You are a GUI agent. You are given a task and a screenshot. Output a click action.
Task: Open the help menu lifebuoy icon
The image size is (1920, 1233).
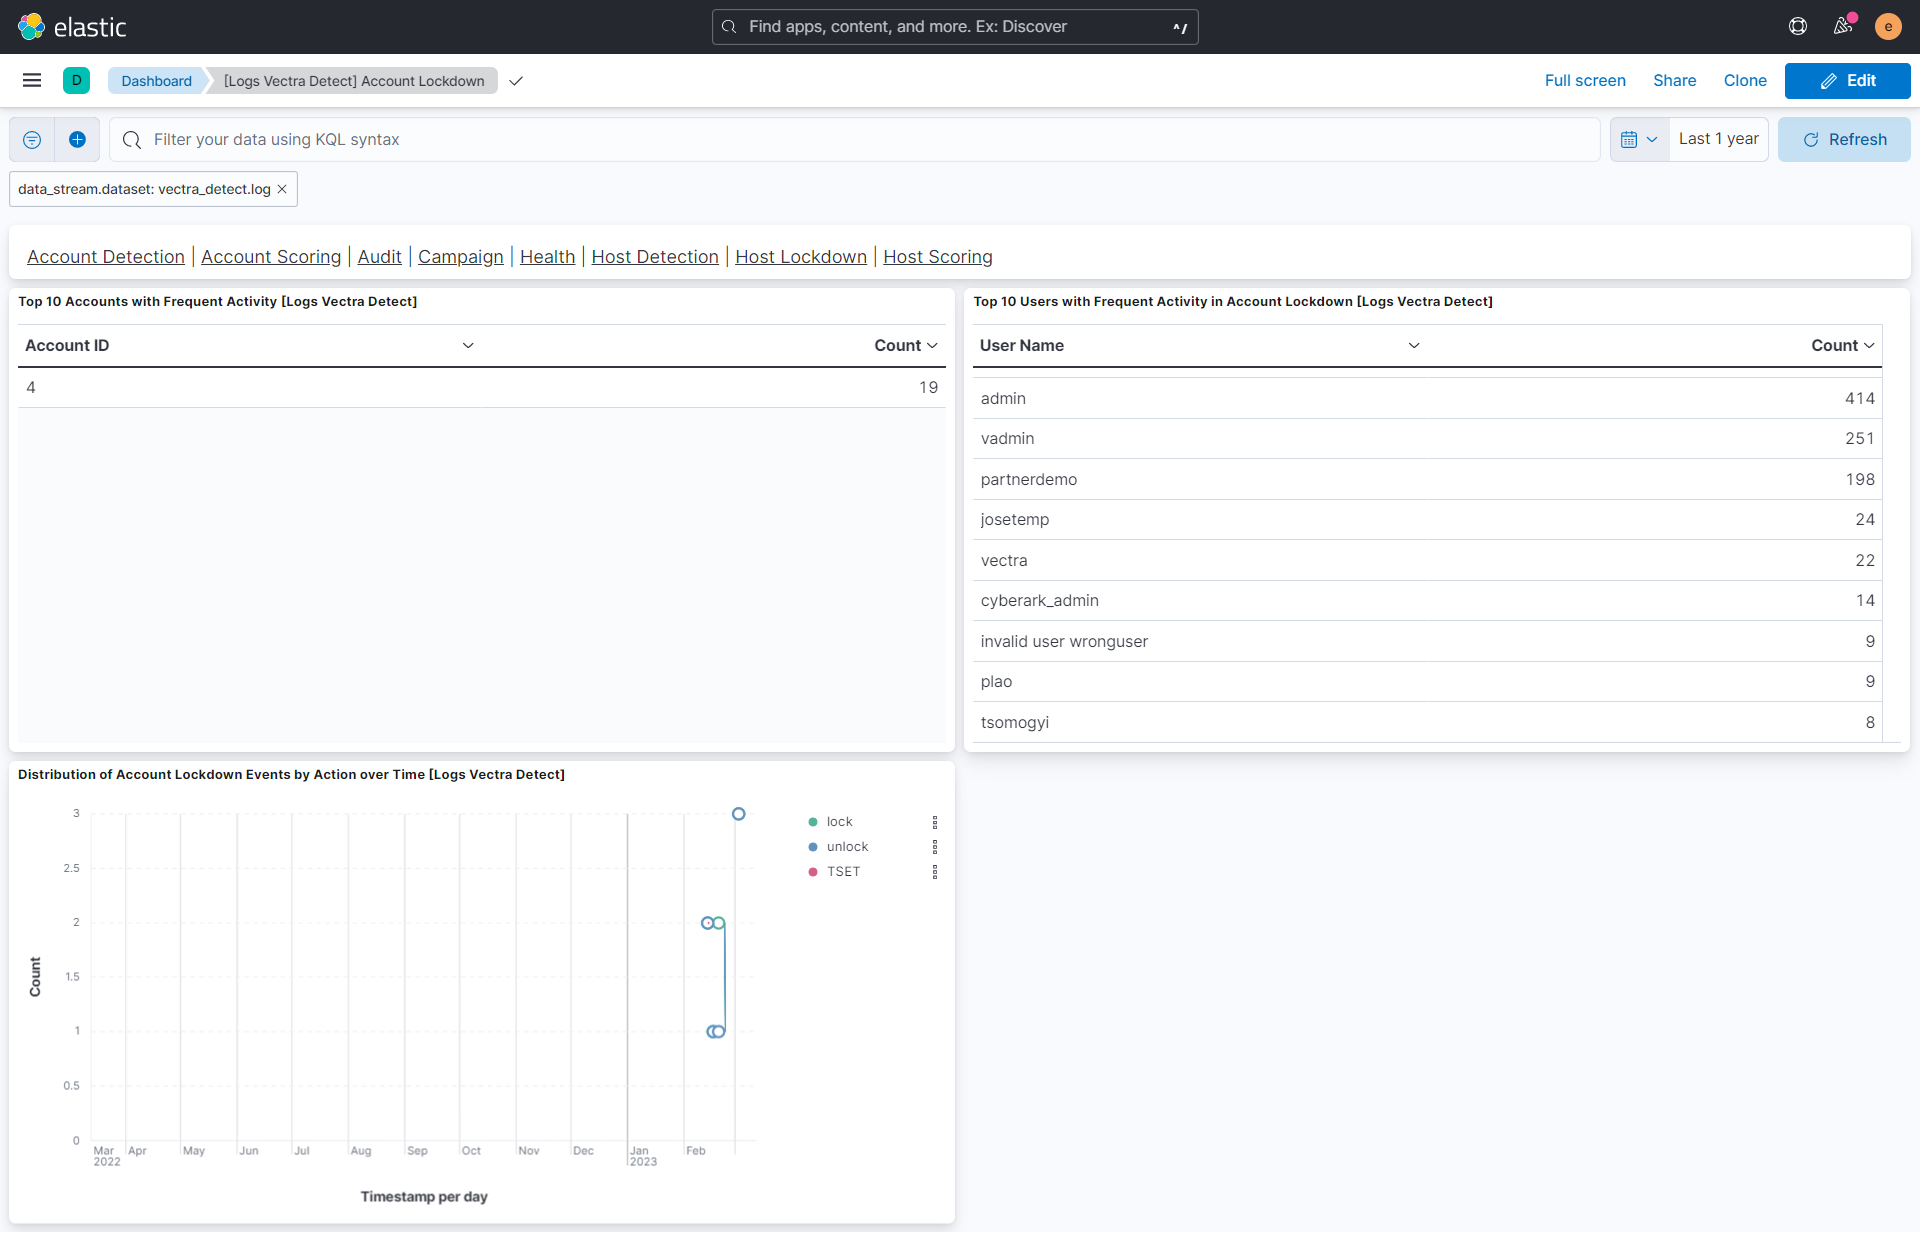pyautogui.click(x=1798, y=27)
